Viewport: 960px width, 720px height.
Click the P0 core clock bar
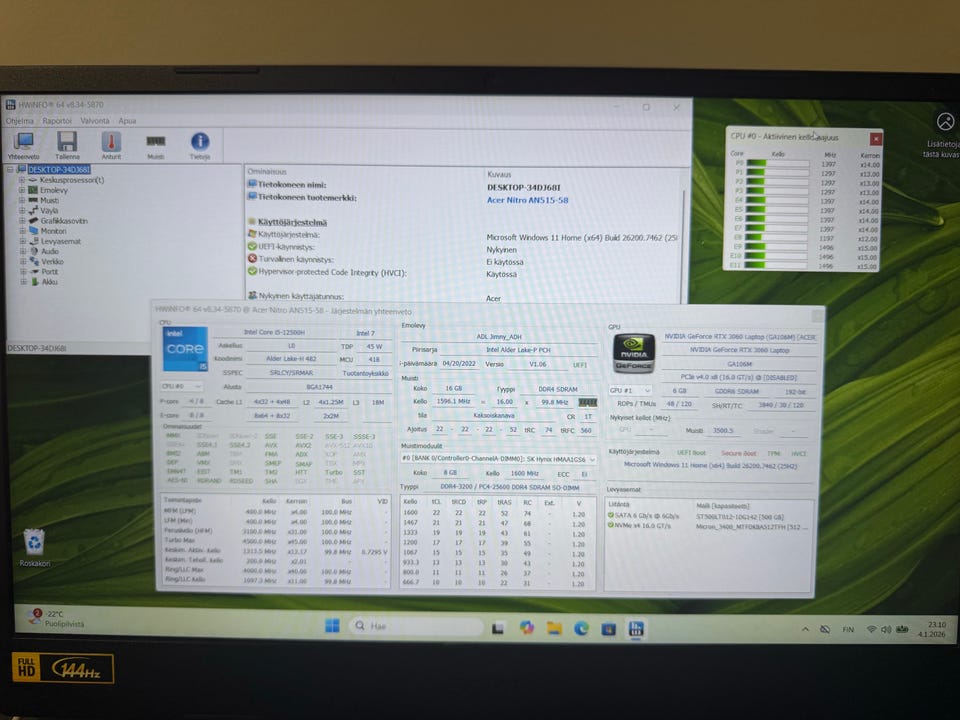(778, 163)
